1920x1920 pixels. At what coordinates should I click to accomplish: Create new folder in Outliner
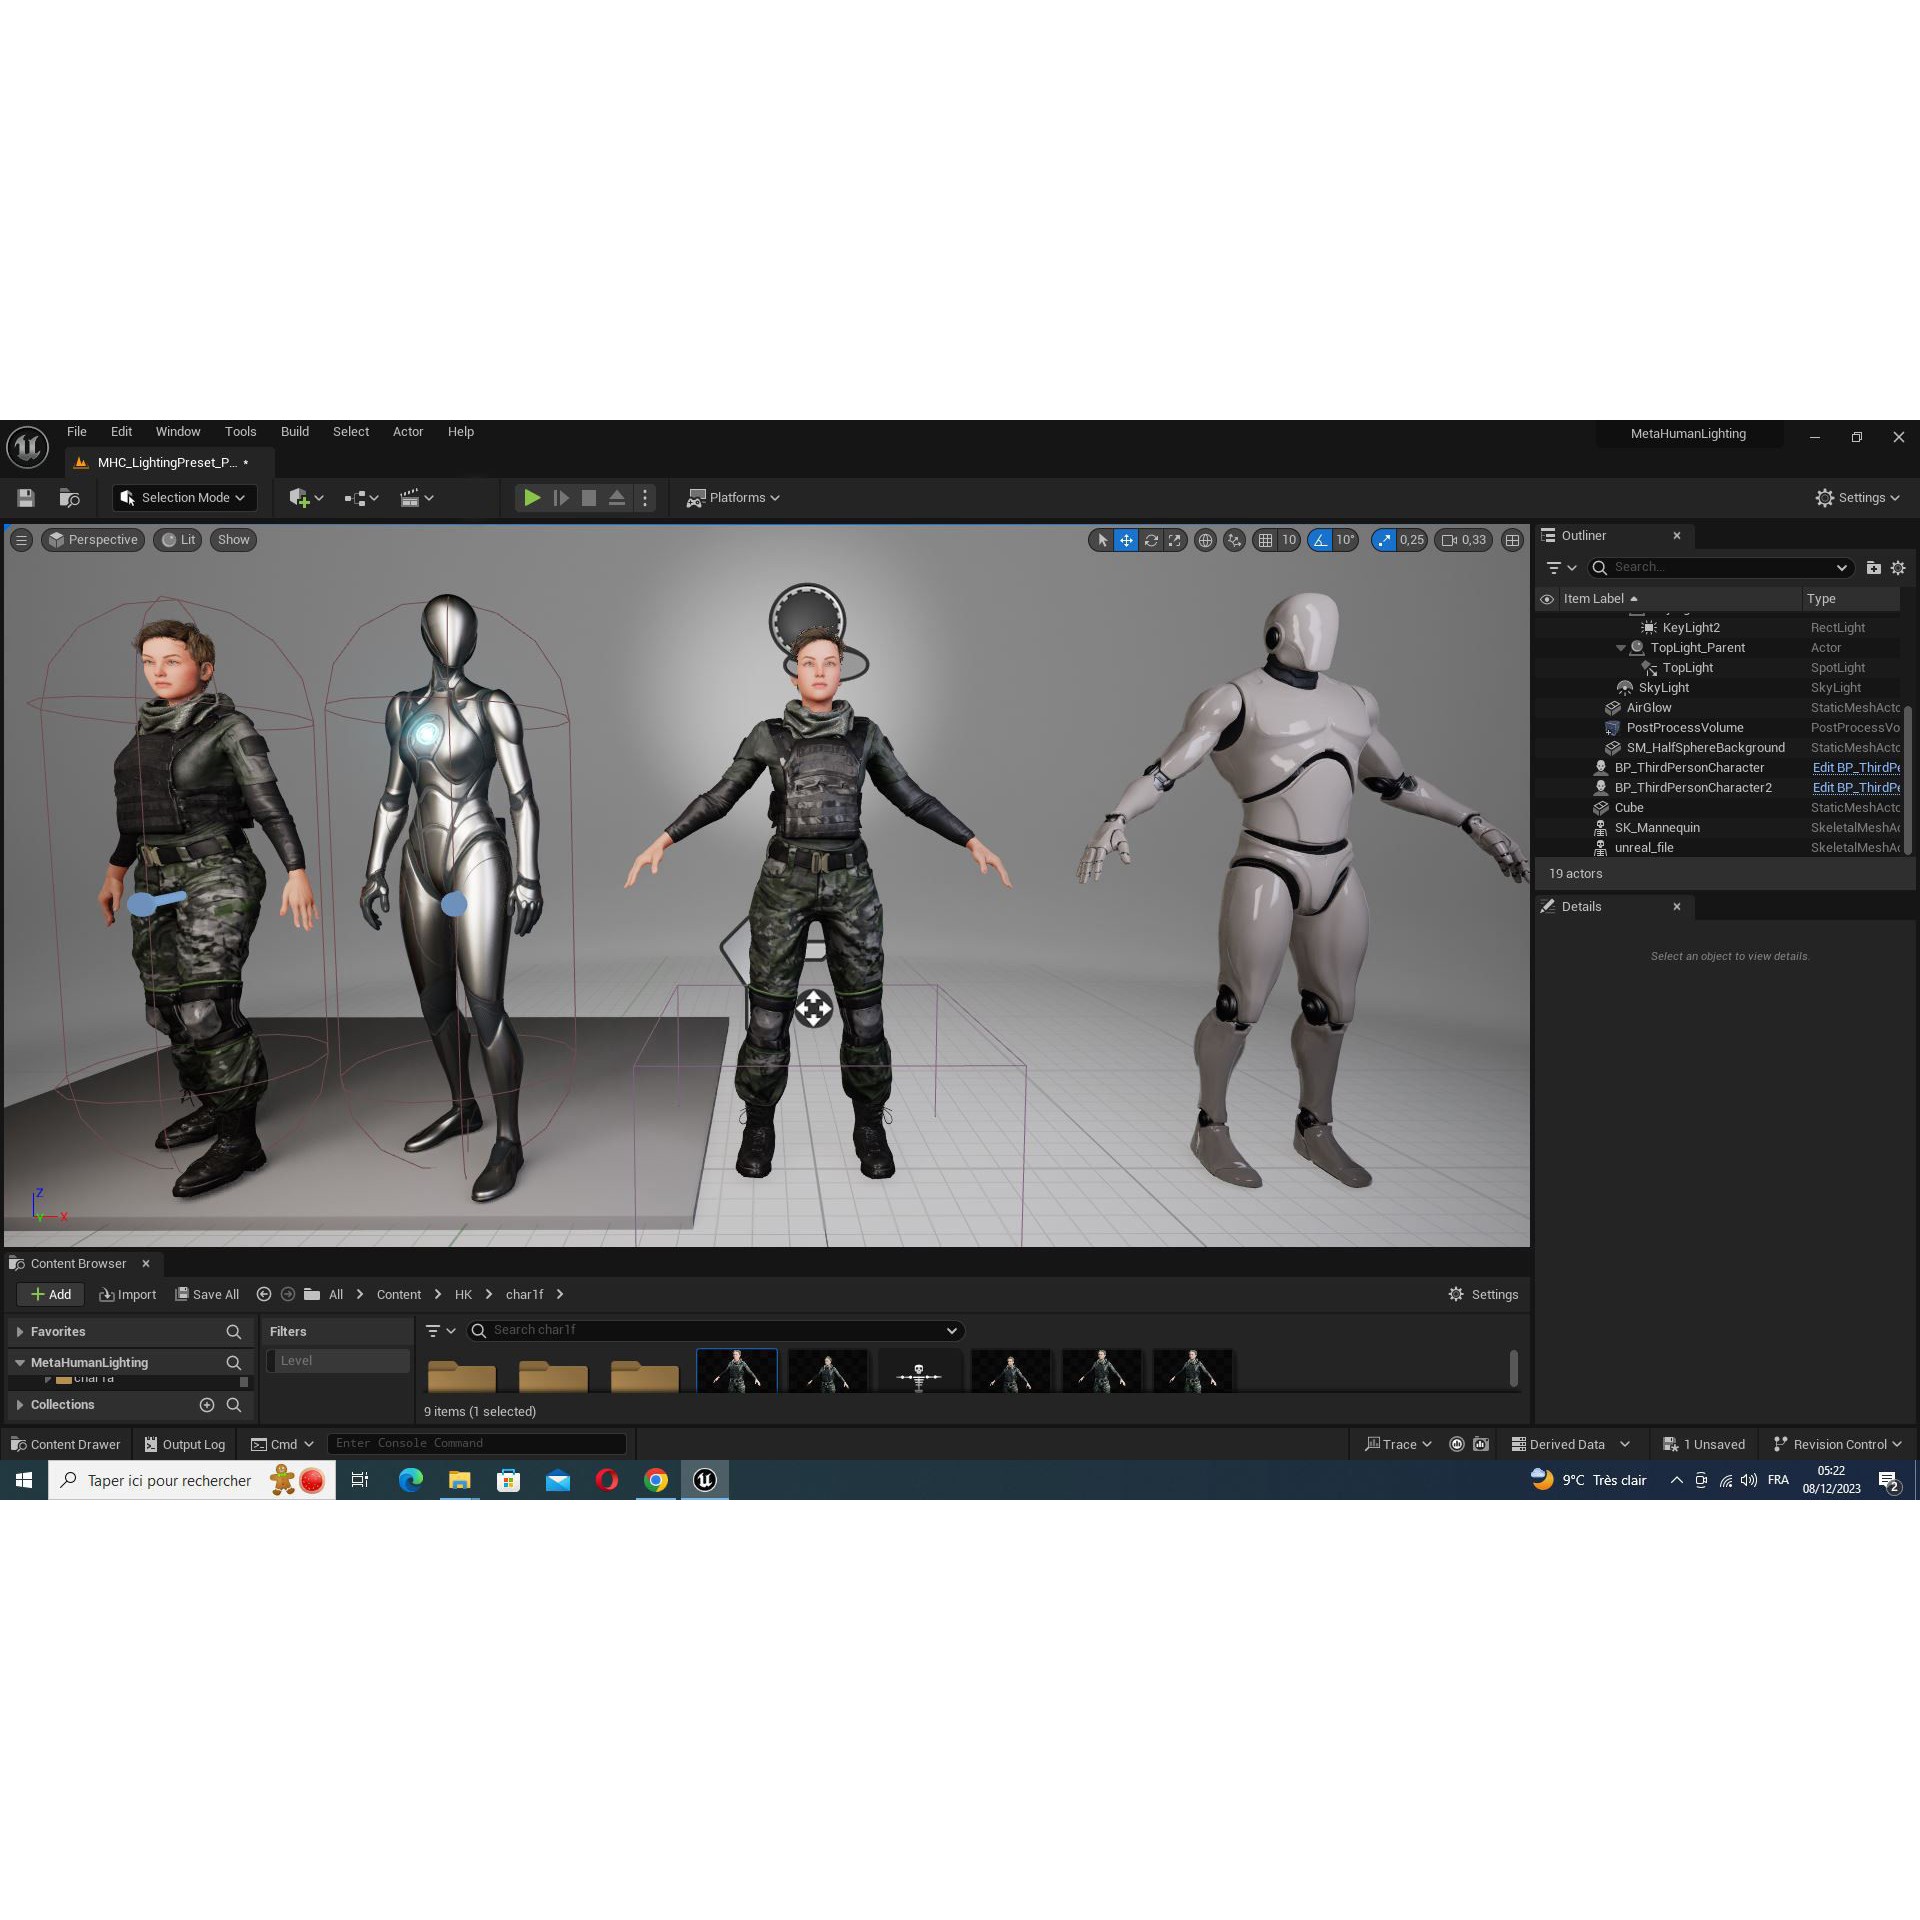[x=1873, y=567]
